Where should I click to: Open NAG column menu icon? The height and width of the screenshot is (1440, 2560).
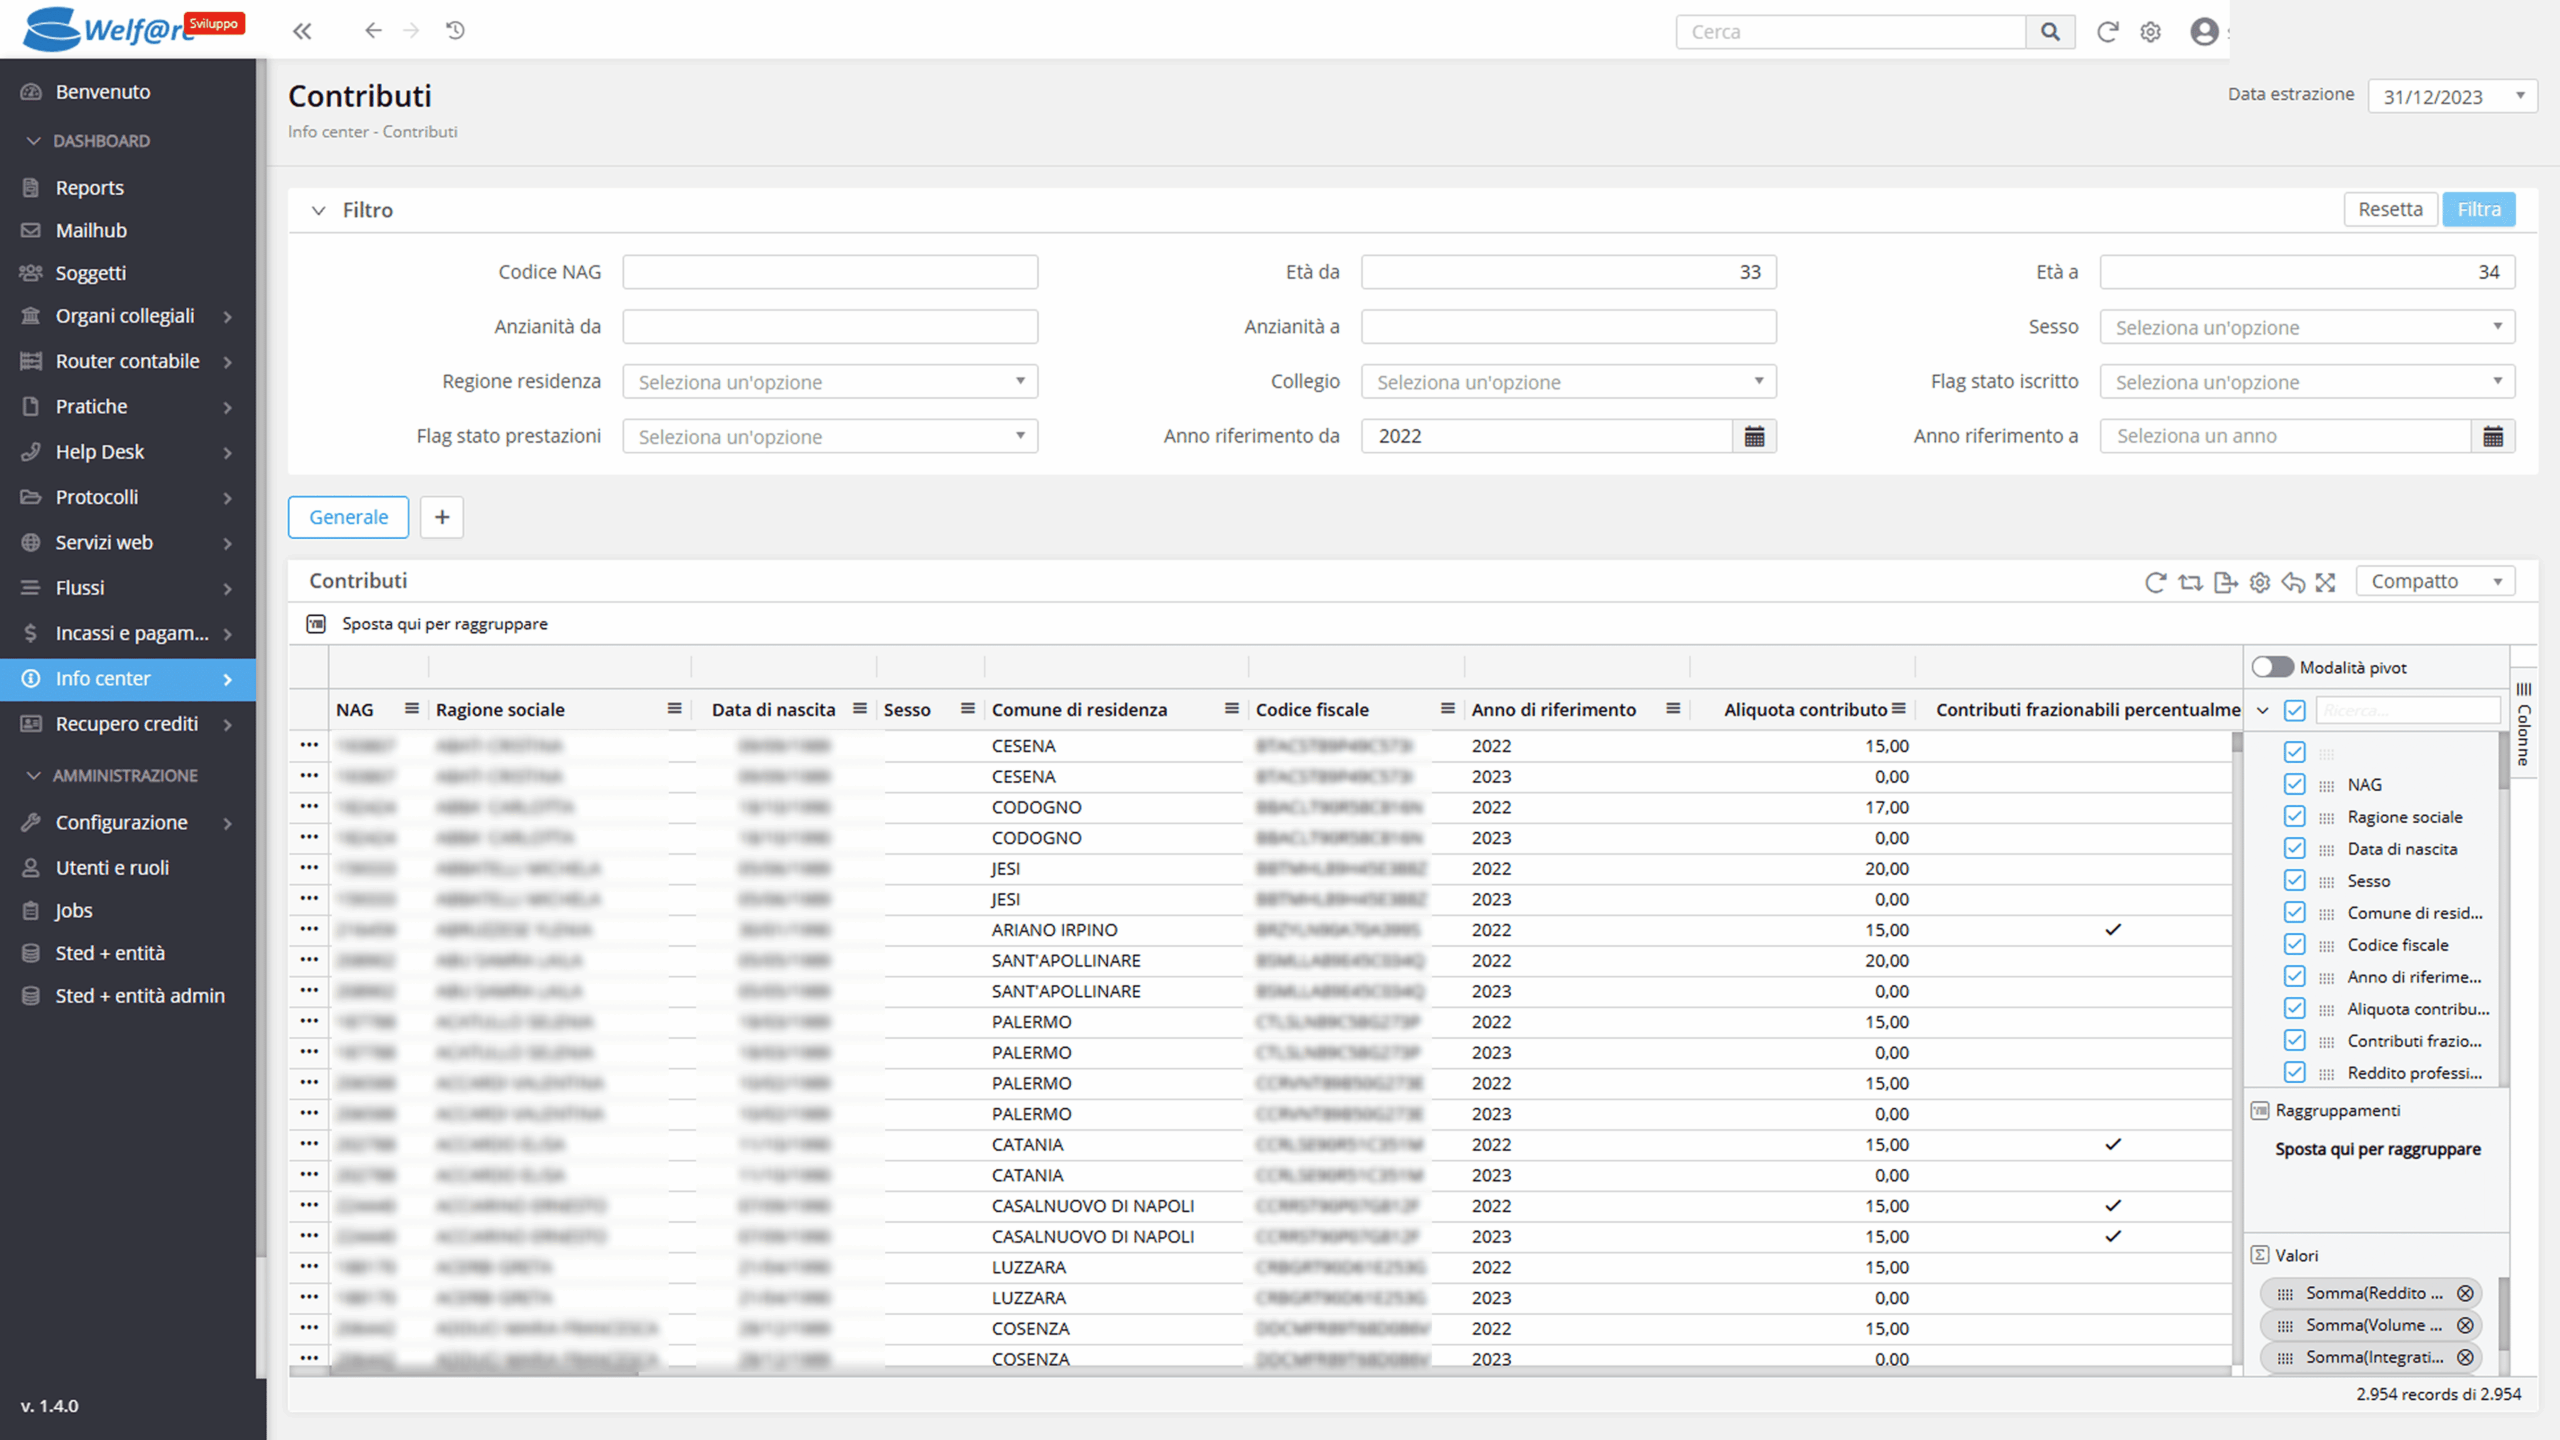click(411, 709)
